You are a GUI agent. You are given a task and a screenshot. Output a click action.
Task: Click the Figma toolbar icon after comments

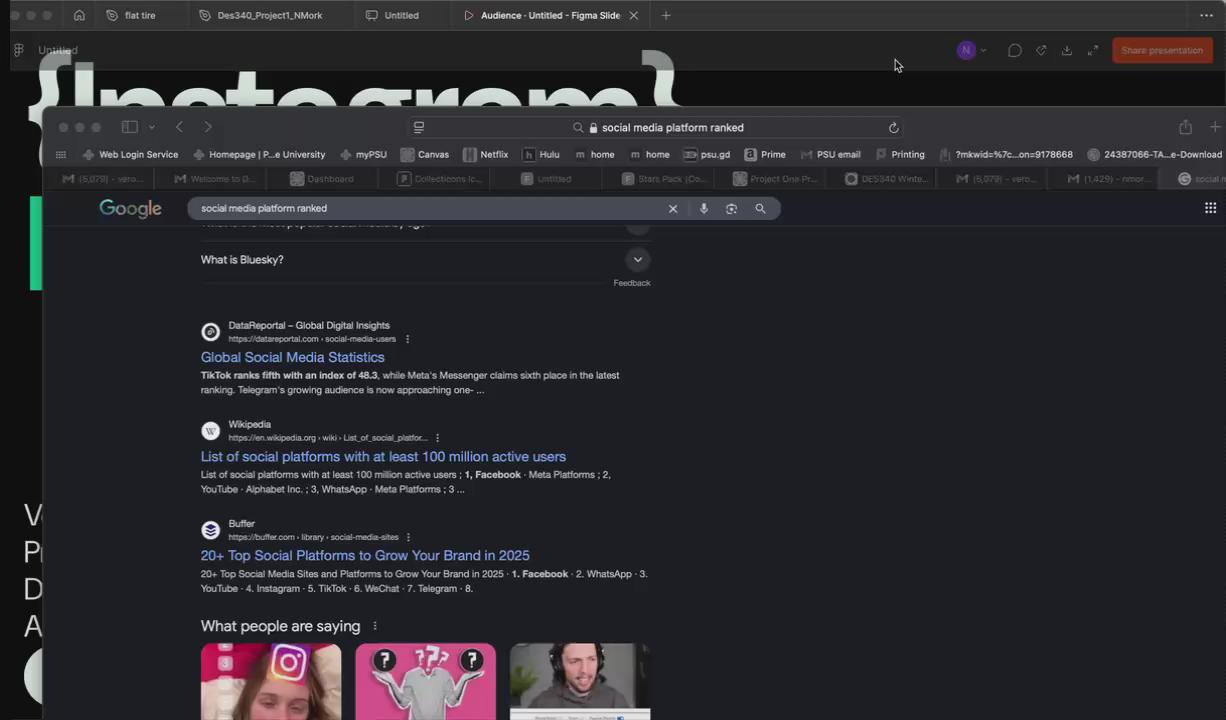(1041, 50)
